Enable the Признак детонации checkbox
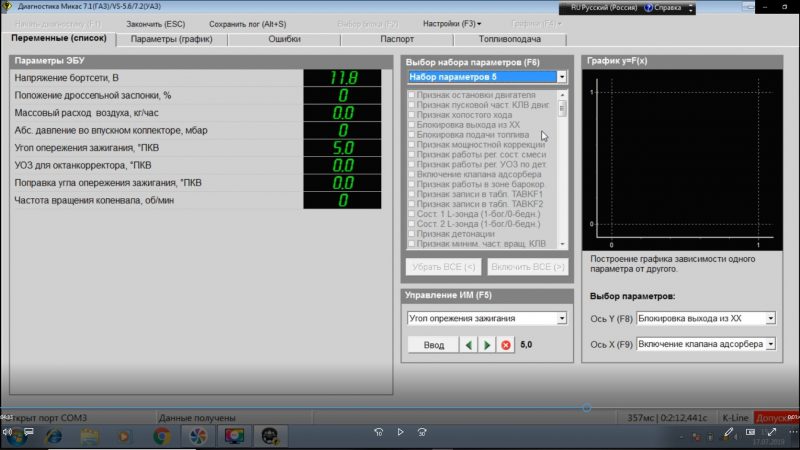Screen dimensions: 800x450 411,233
